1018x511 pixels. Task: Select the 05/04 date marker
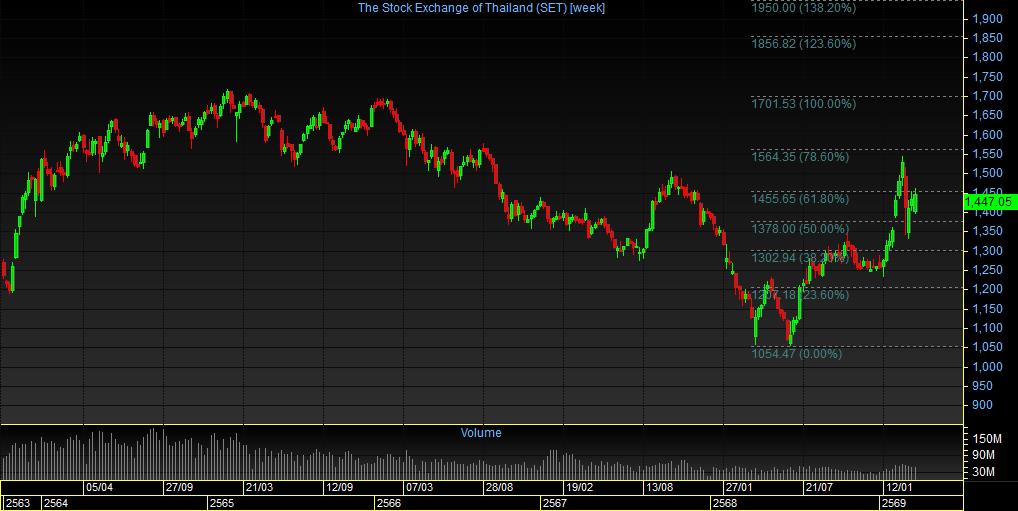click(99, 487)
